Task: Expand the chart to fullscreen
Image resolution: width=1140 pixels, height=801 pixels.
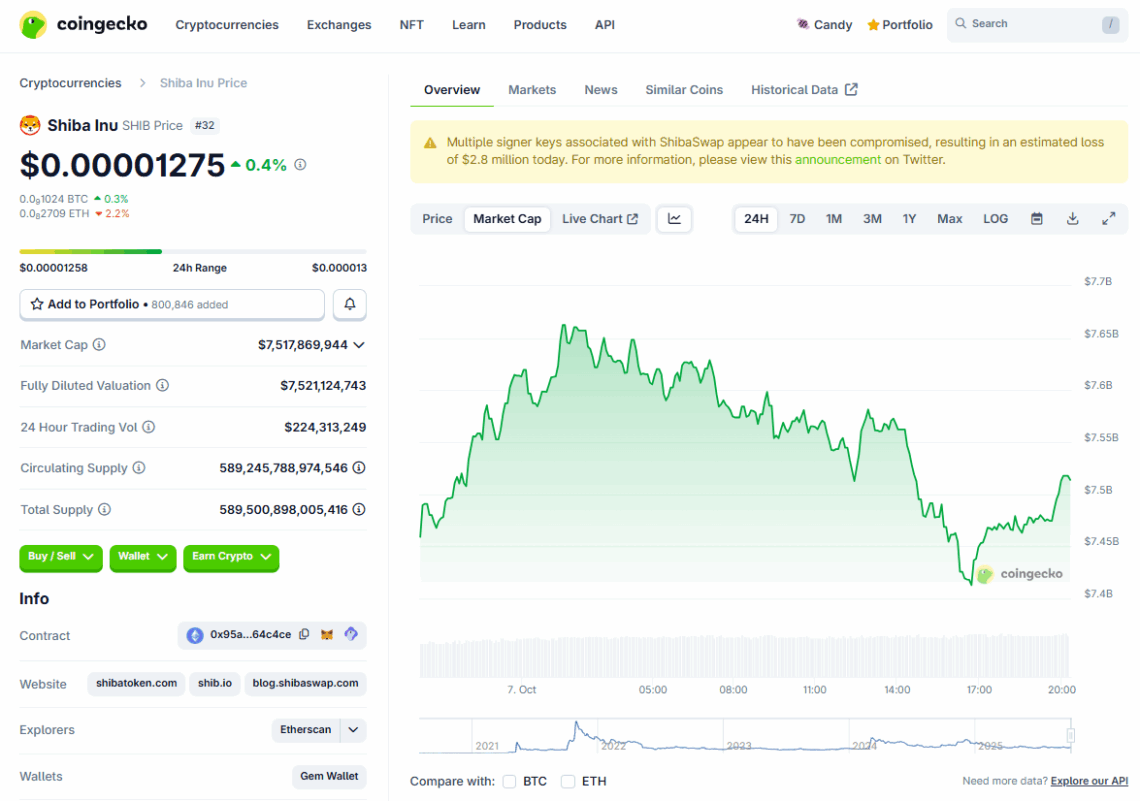Action: click(x=1108, y=218)
